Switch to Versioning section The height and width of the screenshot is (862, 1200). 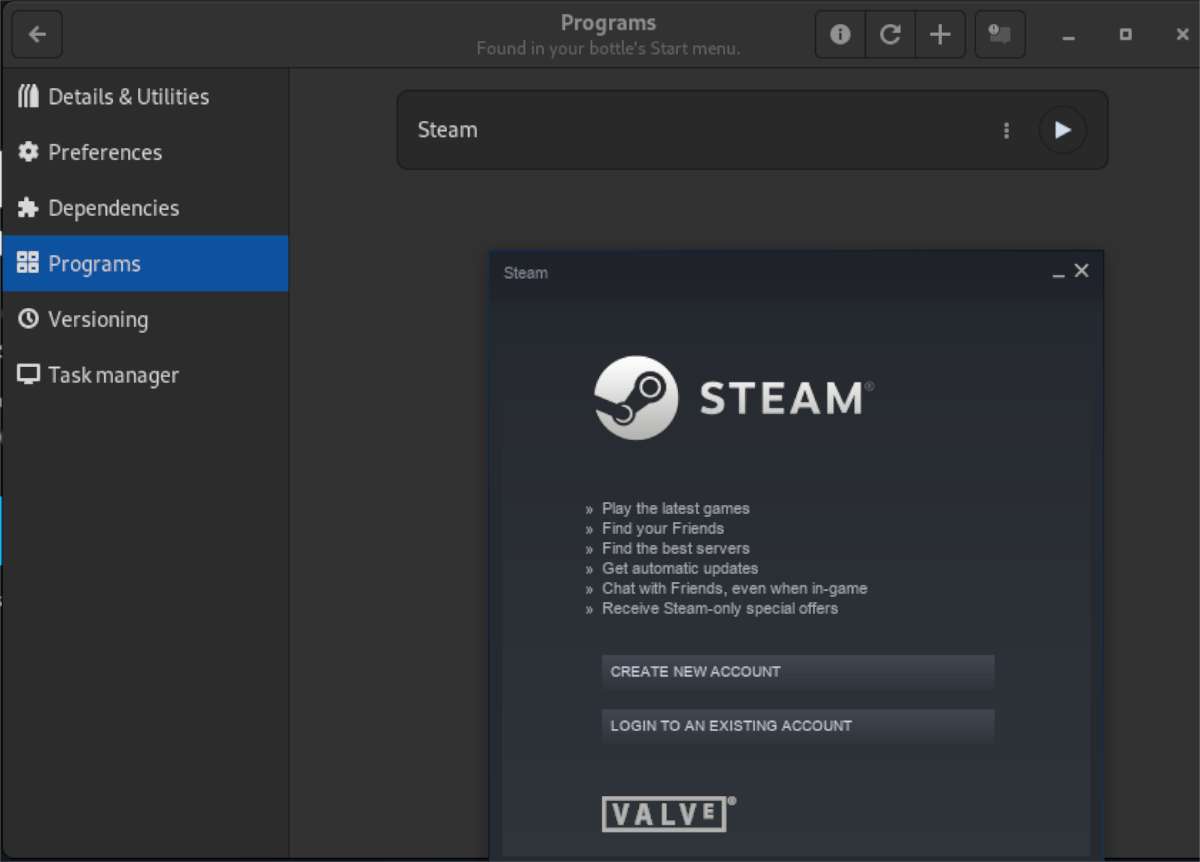(145, 319)
